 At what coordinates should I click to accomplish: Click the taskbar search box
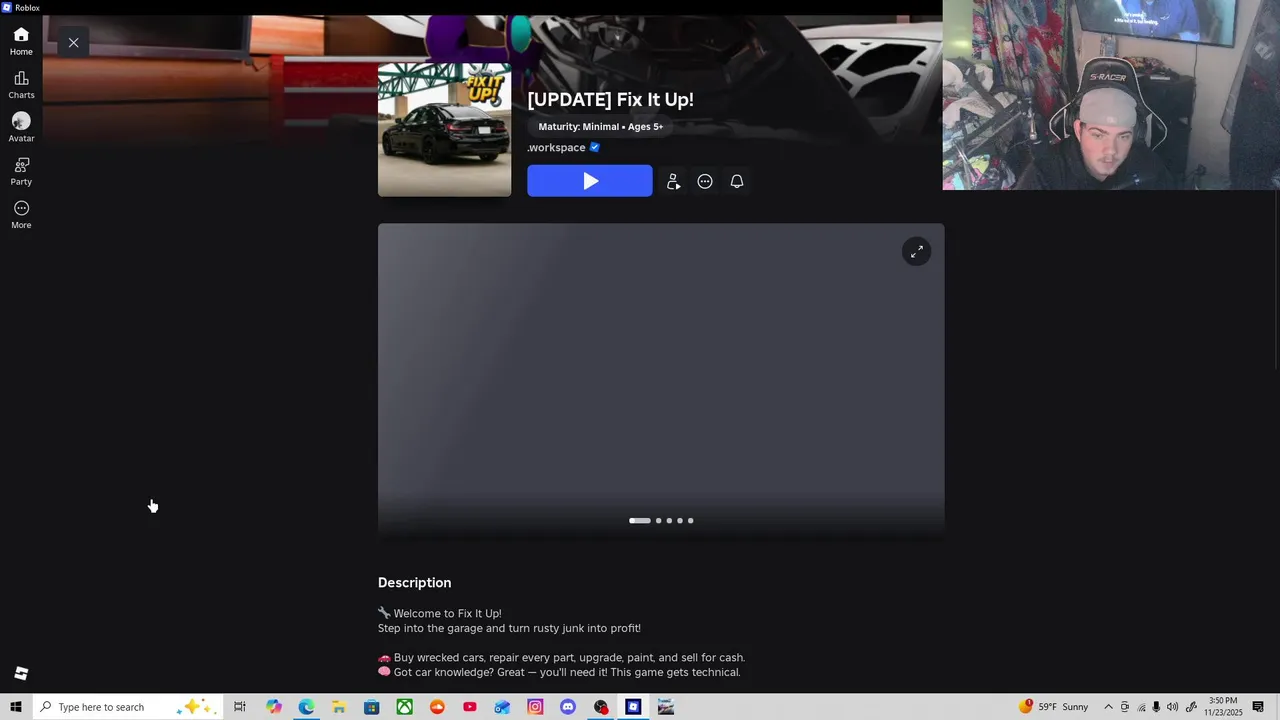pos(128,707)
